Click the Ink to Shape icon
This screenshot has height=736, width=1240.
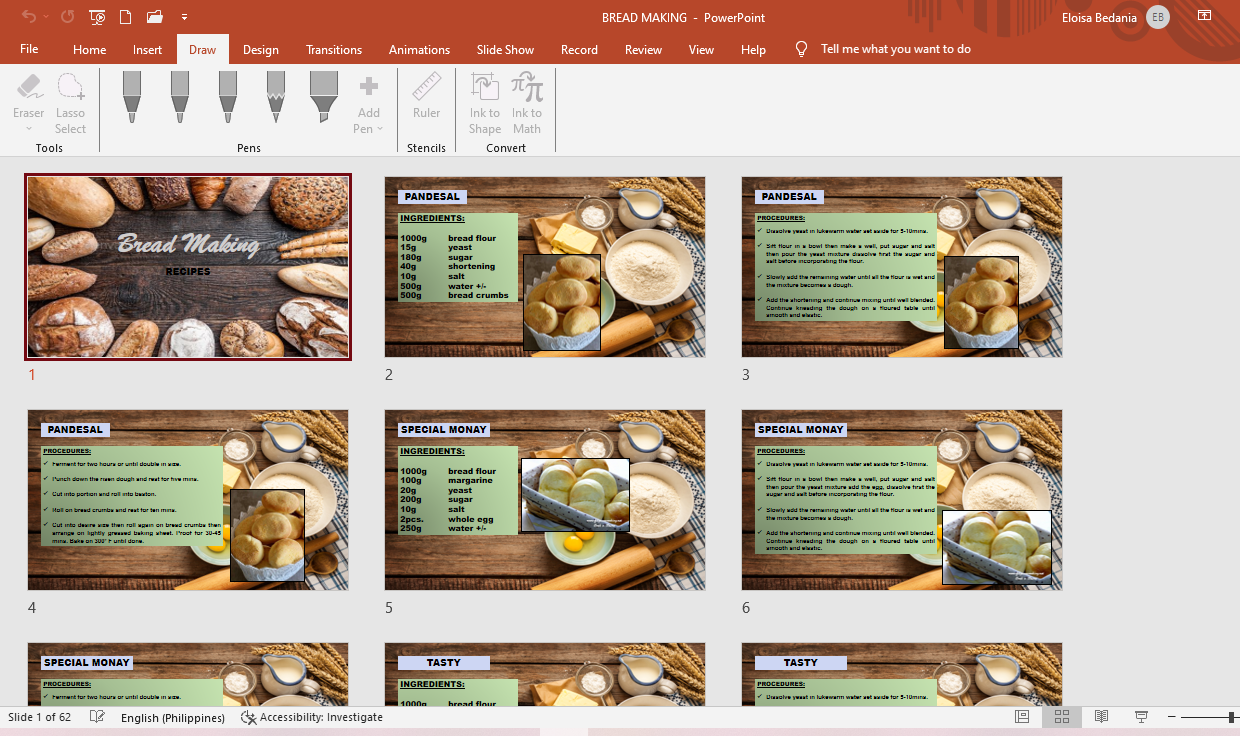click(485, 102)
